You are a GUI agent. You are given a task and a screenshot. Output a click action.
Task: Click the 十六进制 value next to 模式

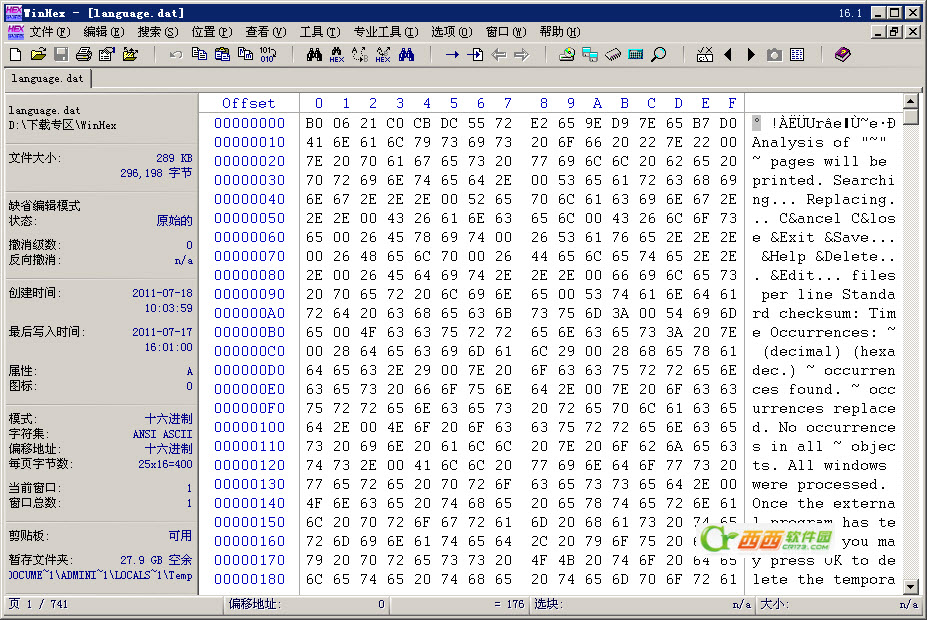click(x=168, y=418)
